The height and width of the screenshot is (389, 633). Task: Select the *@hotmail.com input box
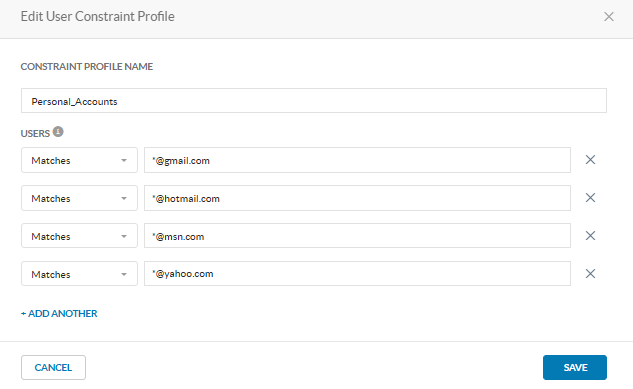tap(357, 198)
